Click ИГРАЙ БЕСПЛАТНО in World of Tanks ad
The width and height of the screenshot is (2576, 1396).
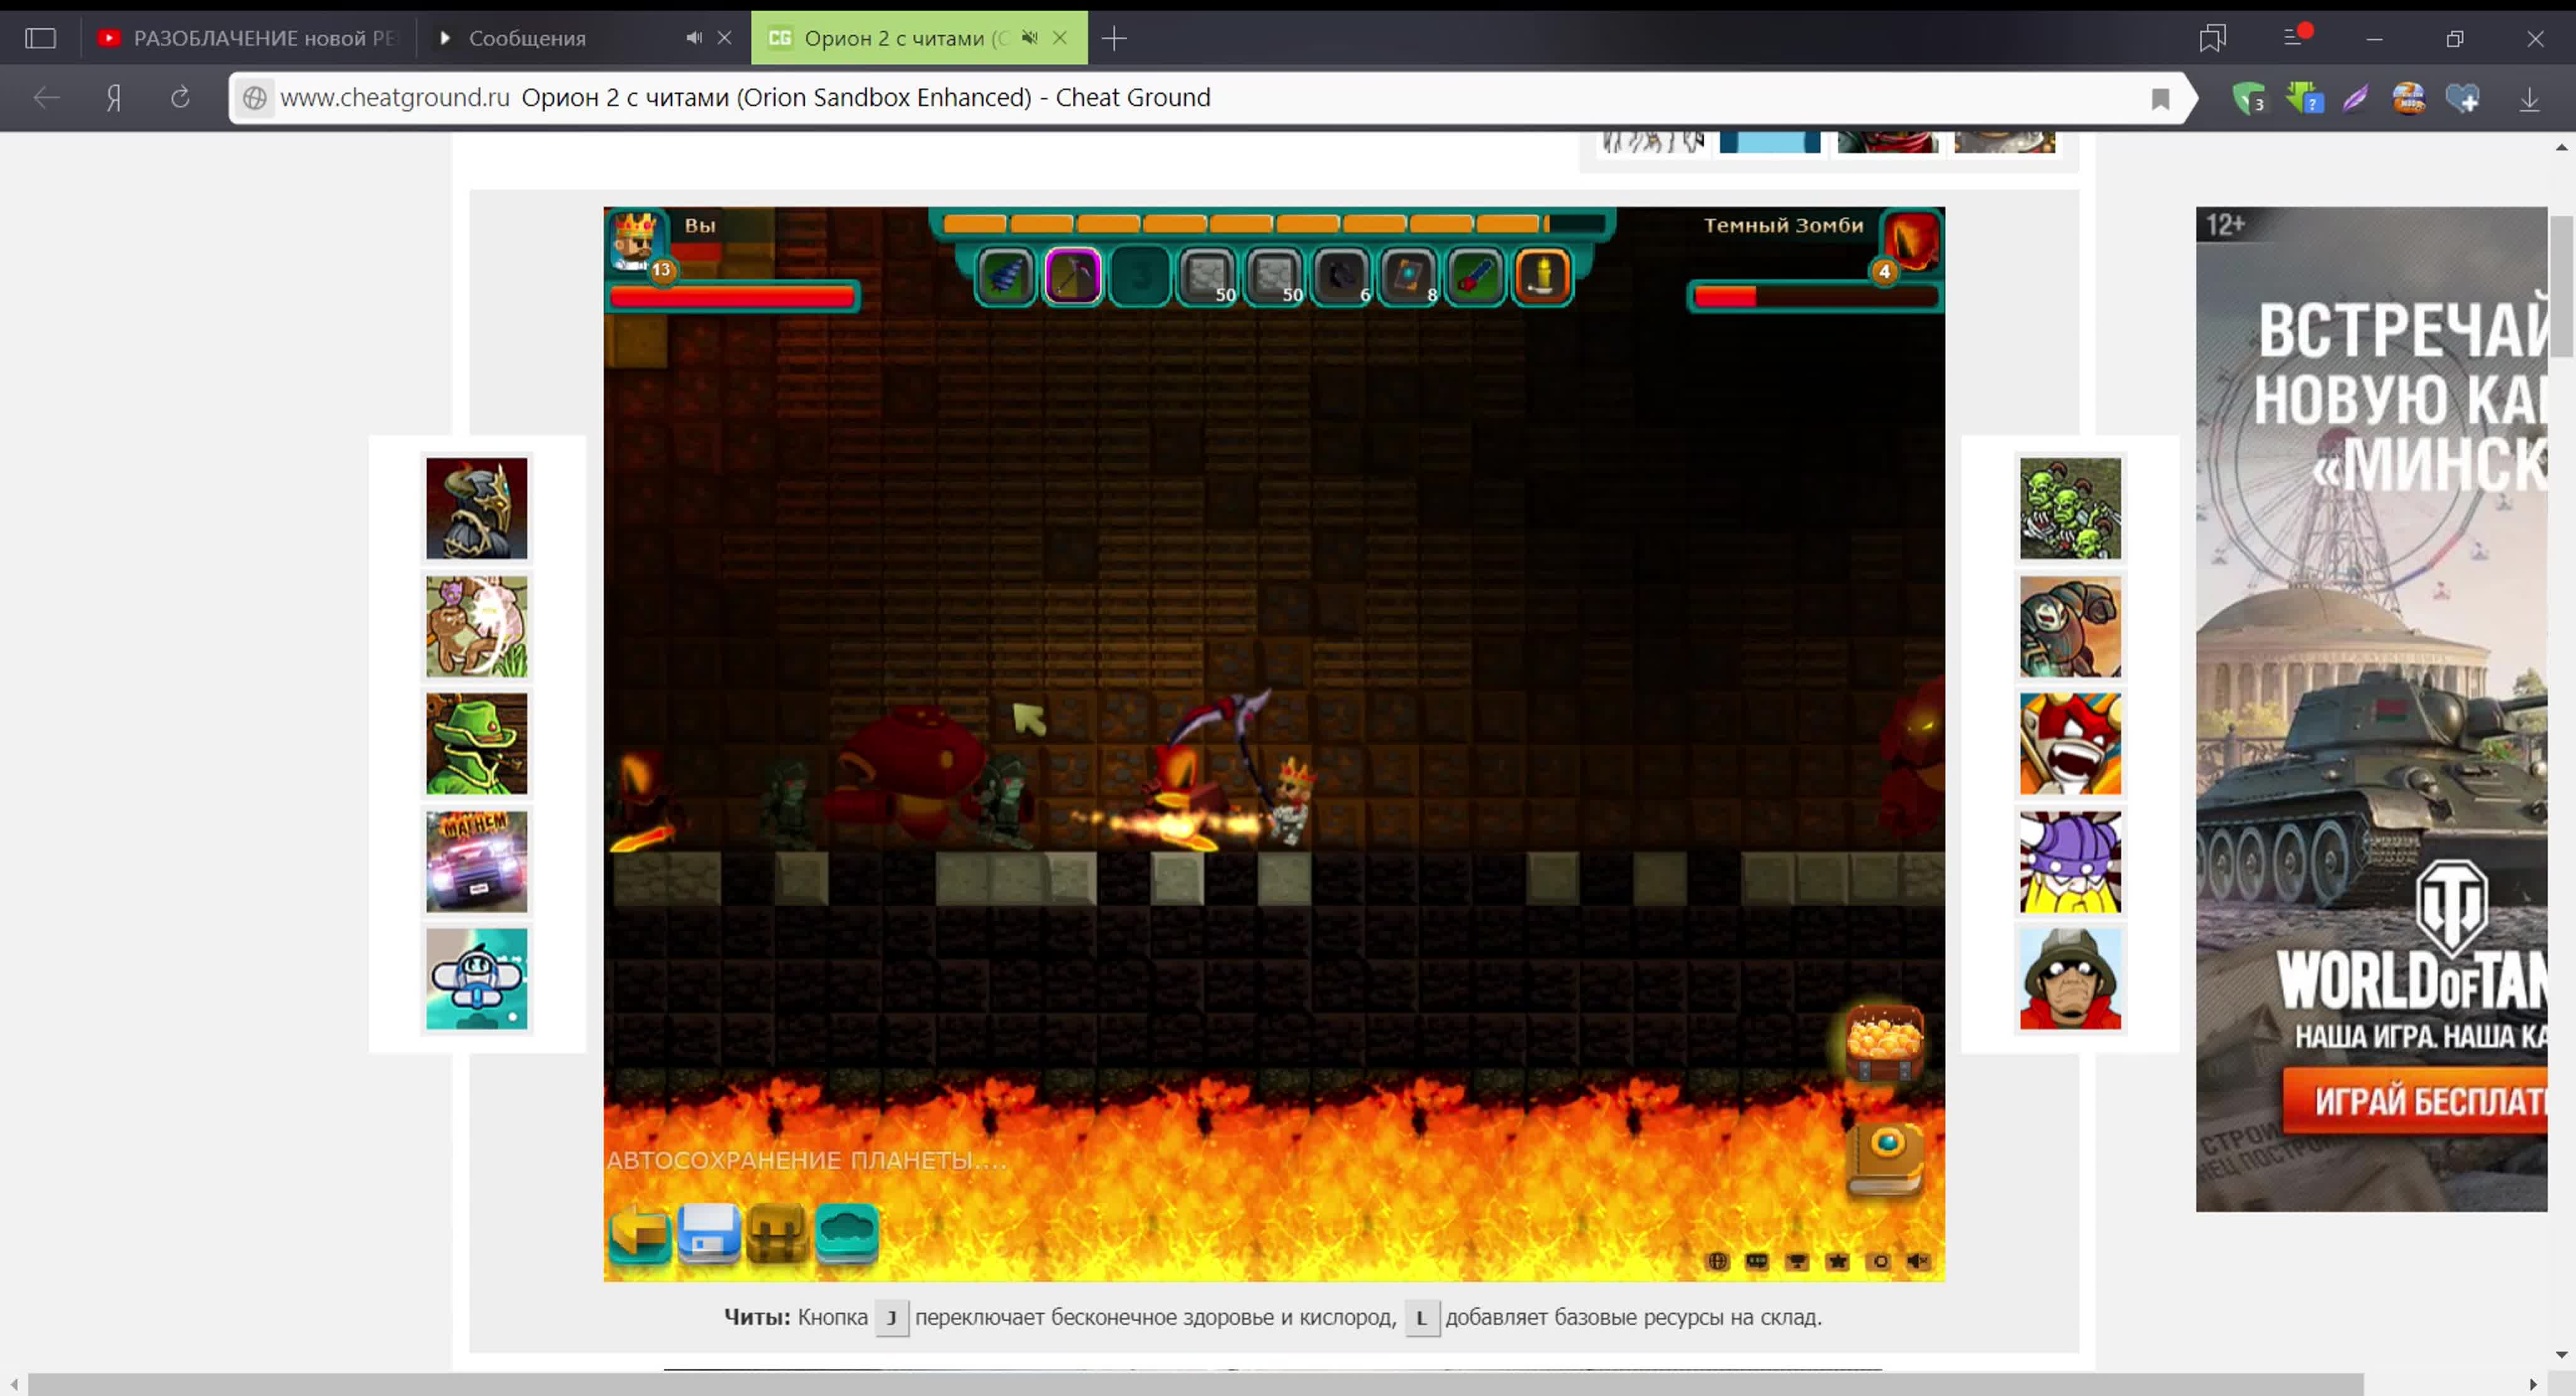[2416, 1101]
